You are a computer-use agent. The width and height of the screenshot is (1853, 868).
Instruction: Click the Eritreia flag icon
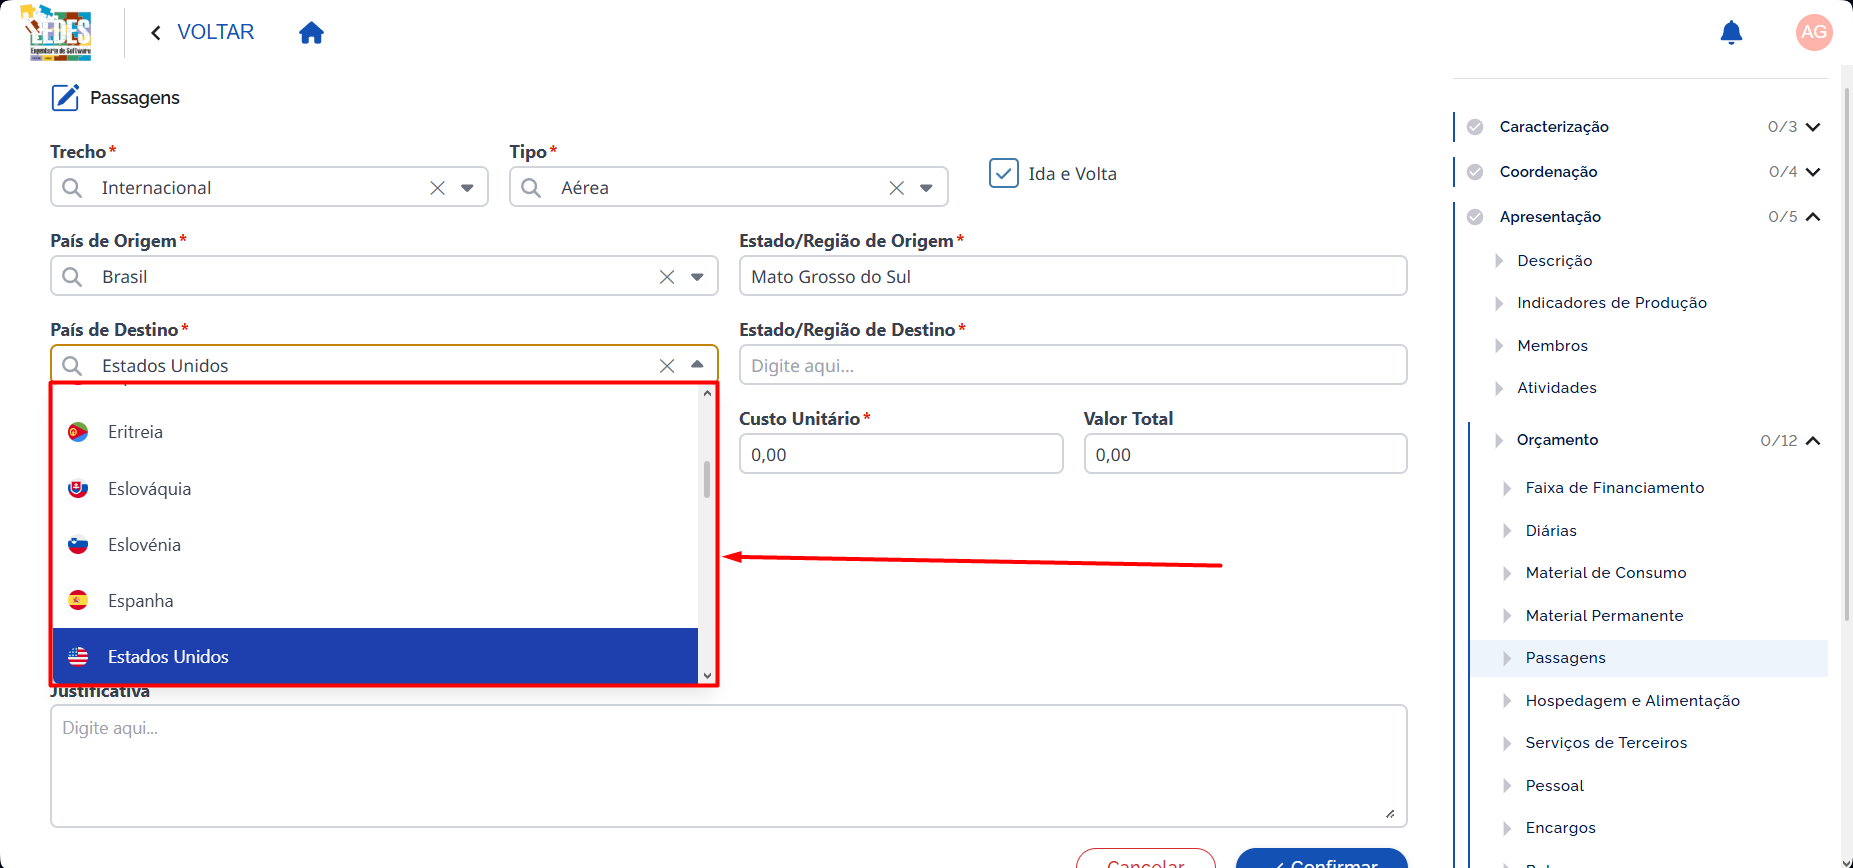(x=78, y=432)
